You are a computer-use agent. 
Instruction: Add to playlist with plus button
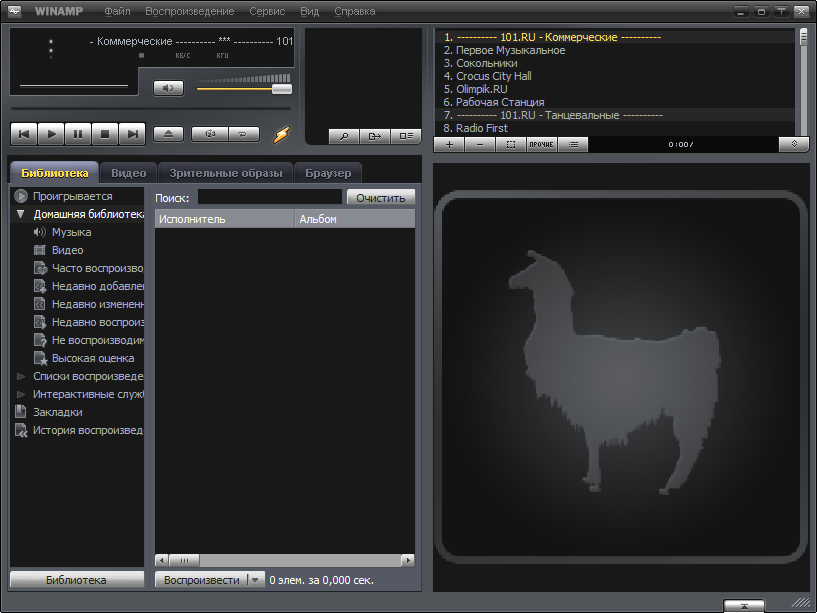449,144
